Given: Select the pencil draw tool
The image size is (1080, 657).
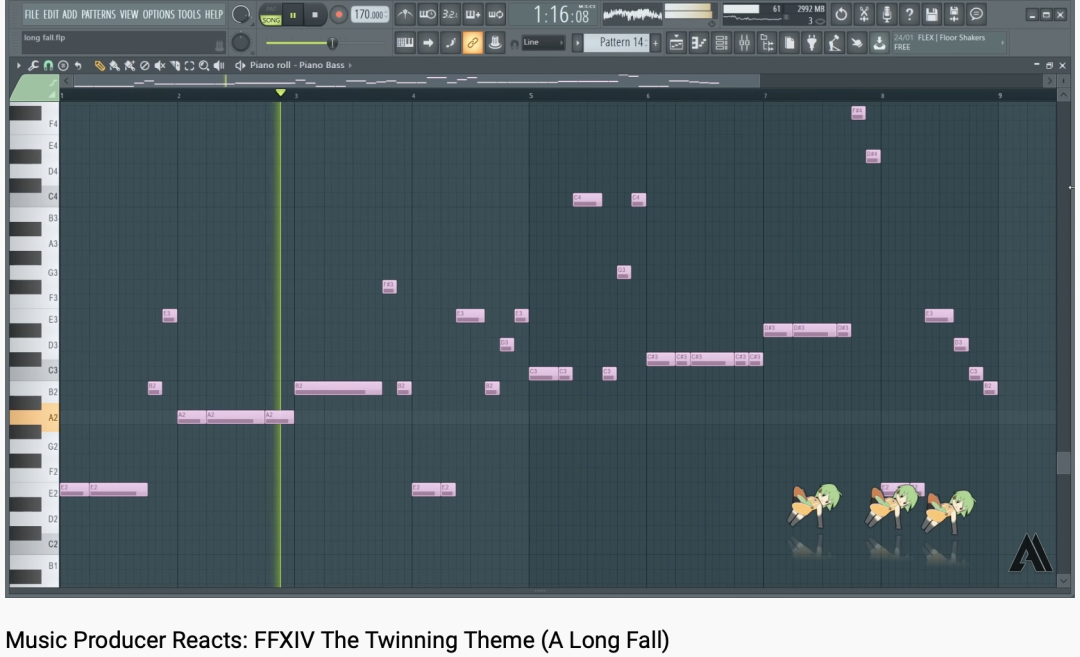Looking at the screenshot, I should tap(99, 65).
